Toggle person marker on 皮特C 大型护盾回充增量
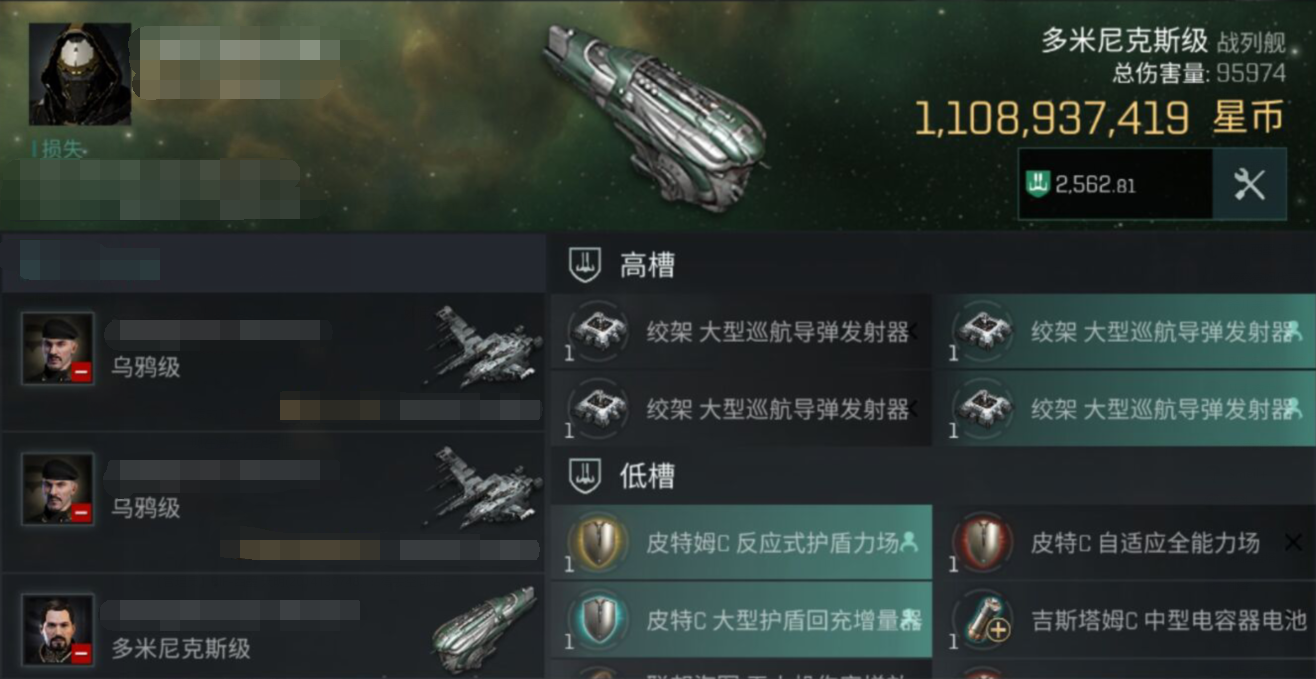Viewport: 1316px width, 679px height. coord(910,620)
